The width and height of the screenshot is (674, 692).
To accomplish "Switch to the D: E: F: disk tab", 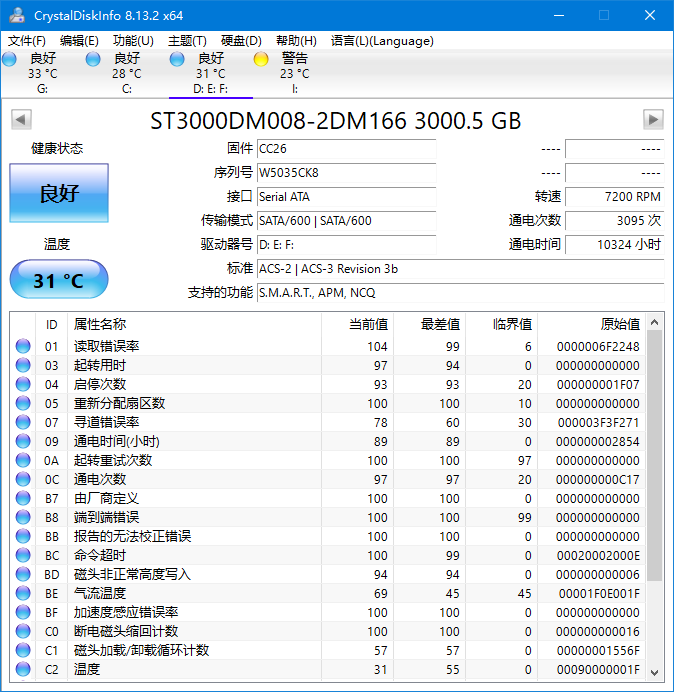I will [210, 74].
